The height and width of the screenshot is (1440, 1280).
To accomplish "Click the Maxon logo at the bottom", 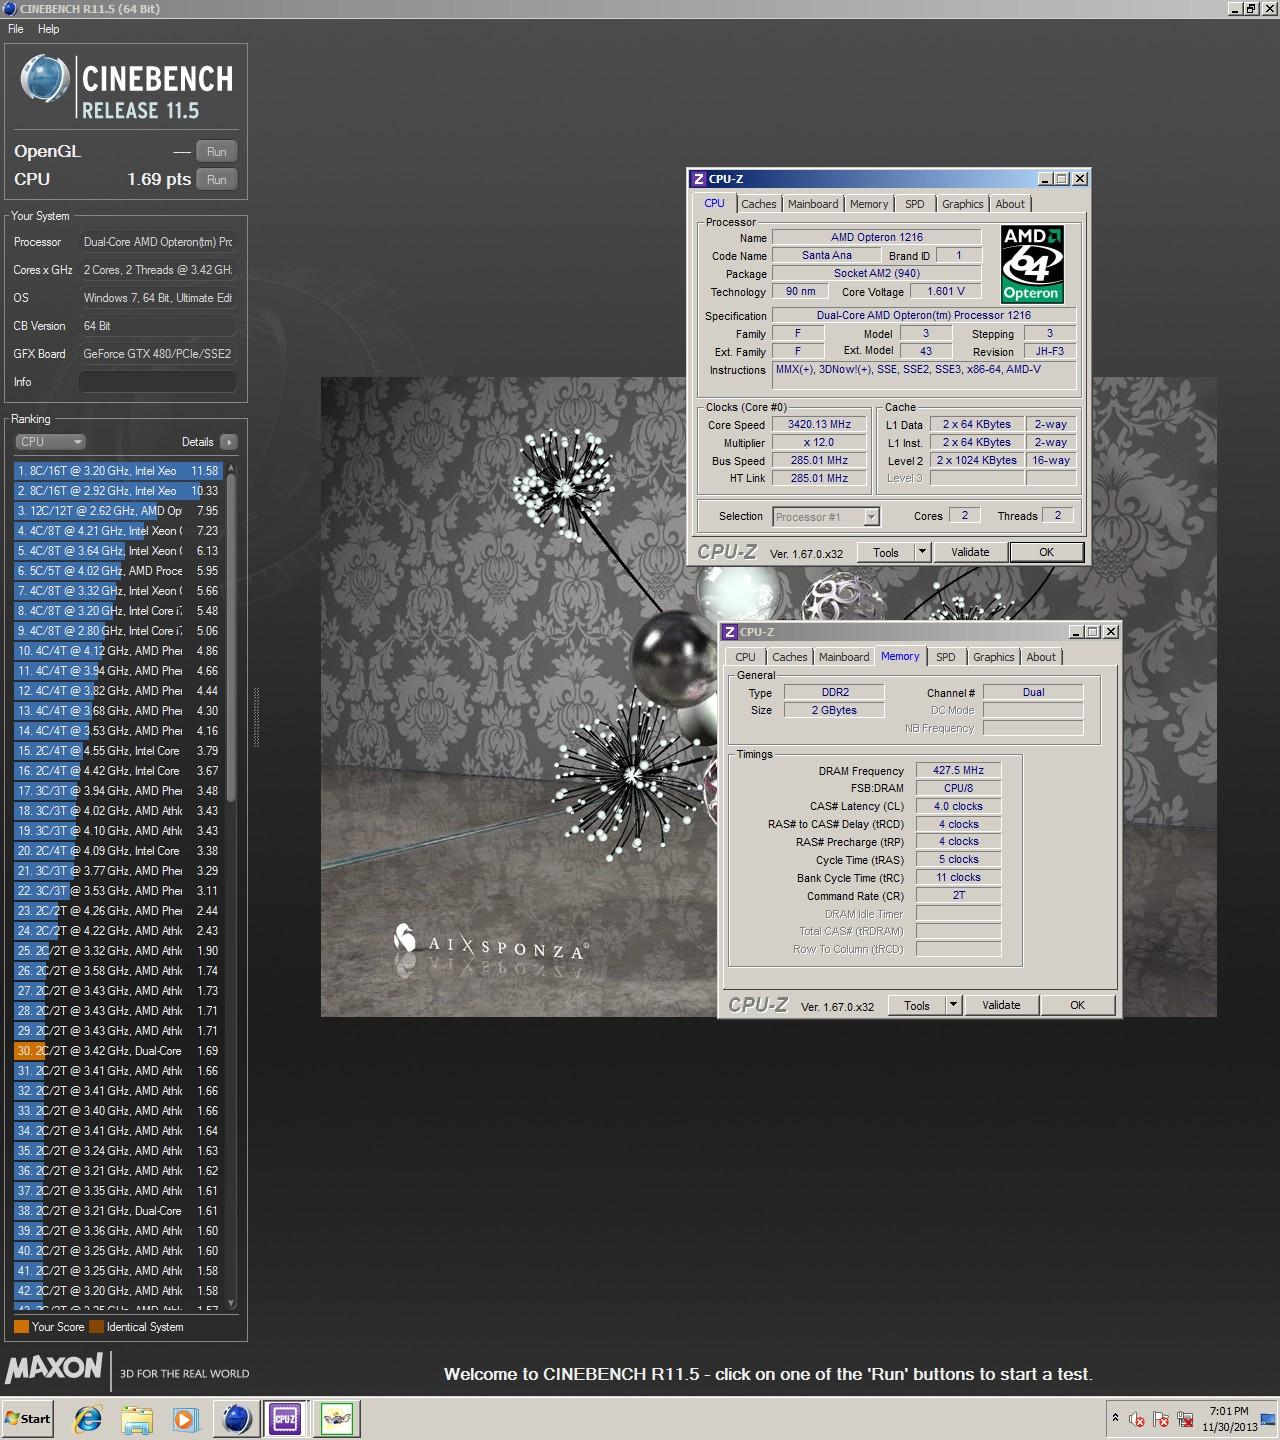I will tap(54, 1367).
